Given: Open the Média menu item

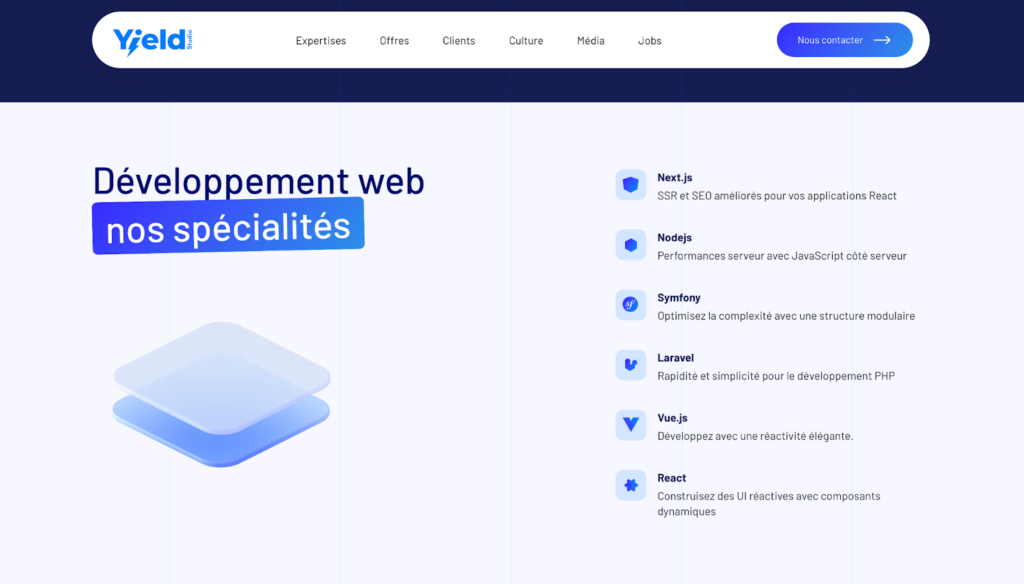Looking at the screenshot, I should (x=591, y=41).
